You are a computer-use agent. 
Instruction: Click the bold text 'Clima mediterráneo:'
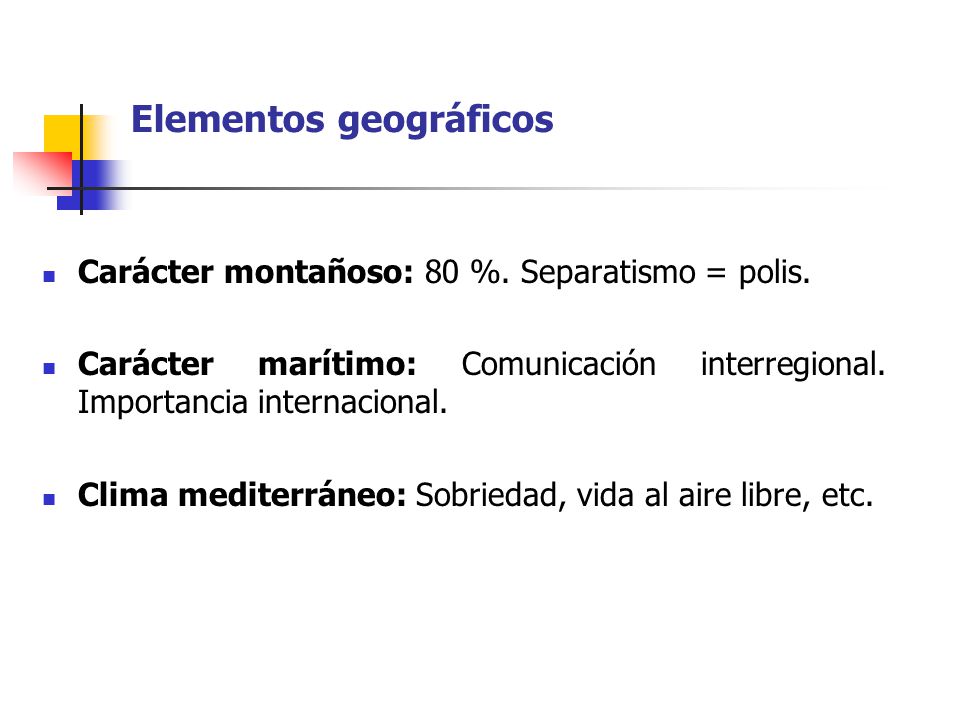click(x=242, y=495)
